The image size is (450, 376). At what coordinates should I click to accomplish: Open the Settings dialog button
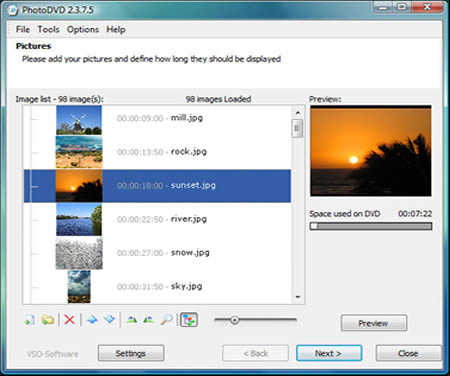(x=131, y=353)
